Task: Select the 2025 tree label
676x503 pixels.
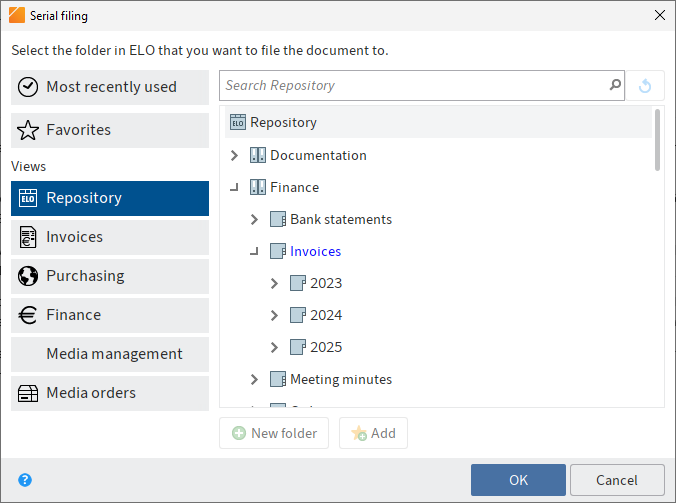Action: pyautogui.click(x=326, y=347)
